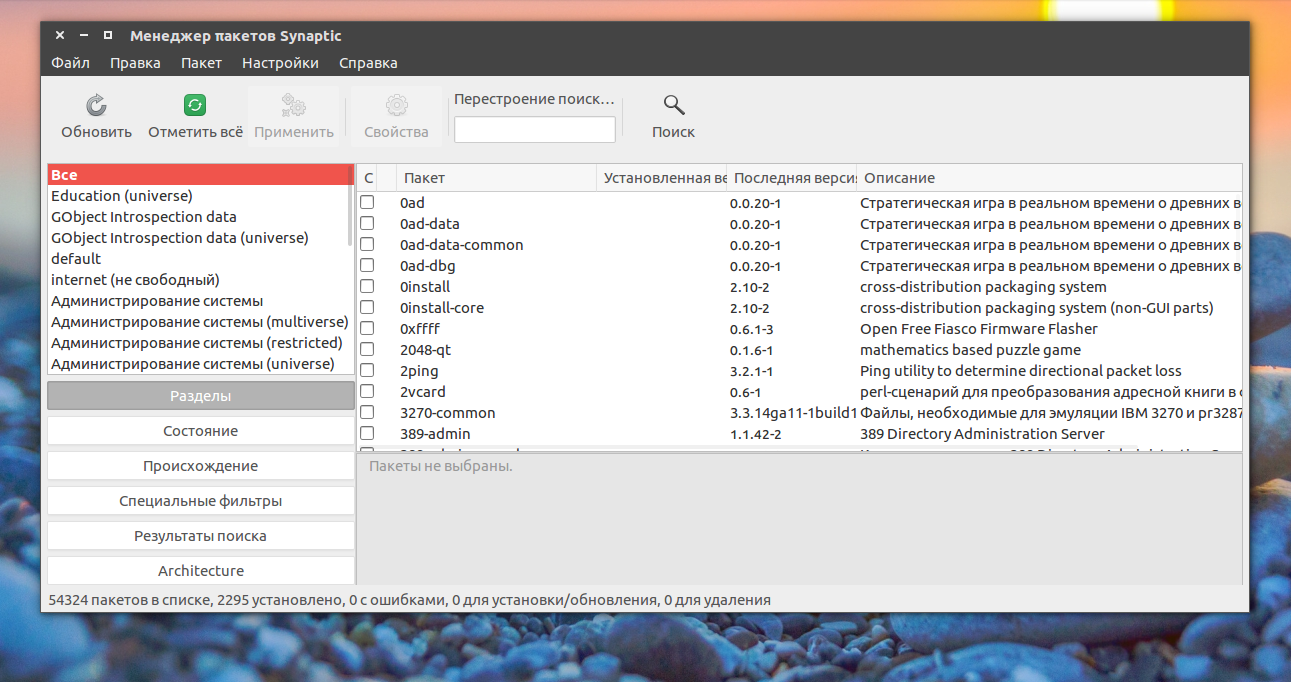Select the Architecture filter button

coord(201,571)
